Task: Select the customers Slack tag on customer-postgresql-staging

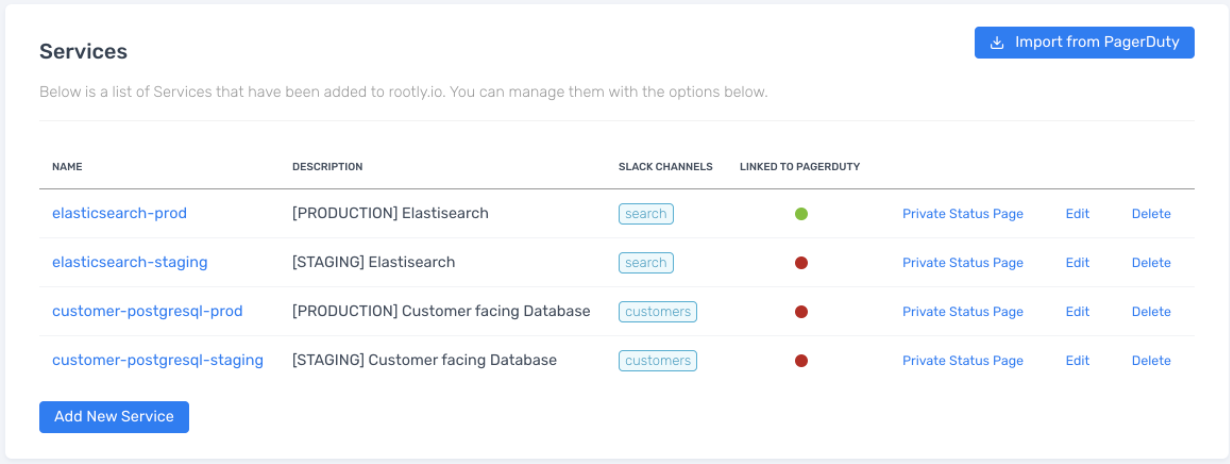Action: [658, 360]
